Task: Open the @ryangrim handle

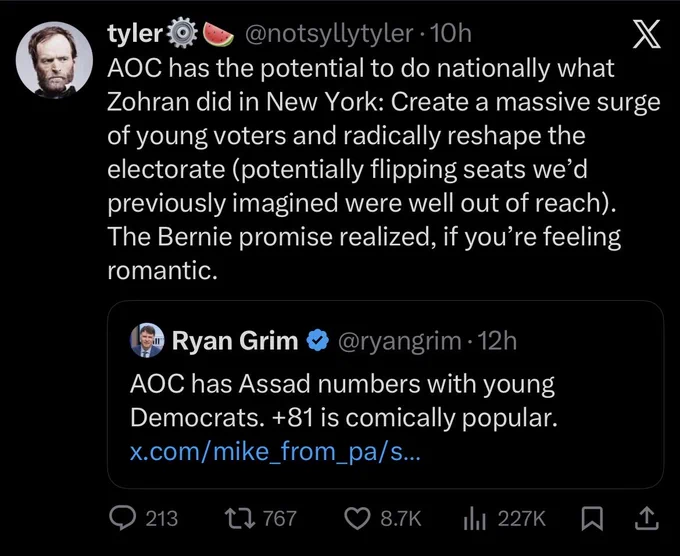Action: (x=399, y=341)
